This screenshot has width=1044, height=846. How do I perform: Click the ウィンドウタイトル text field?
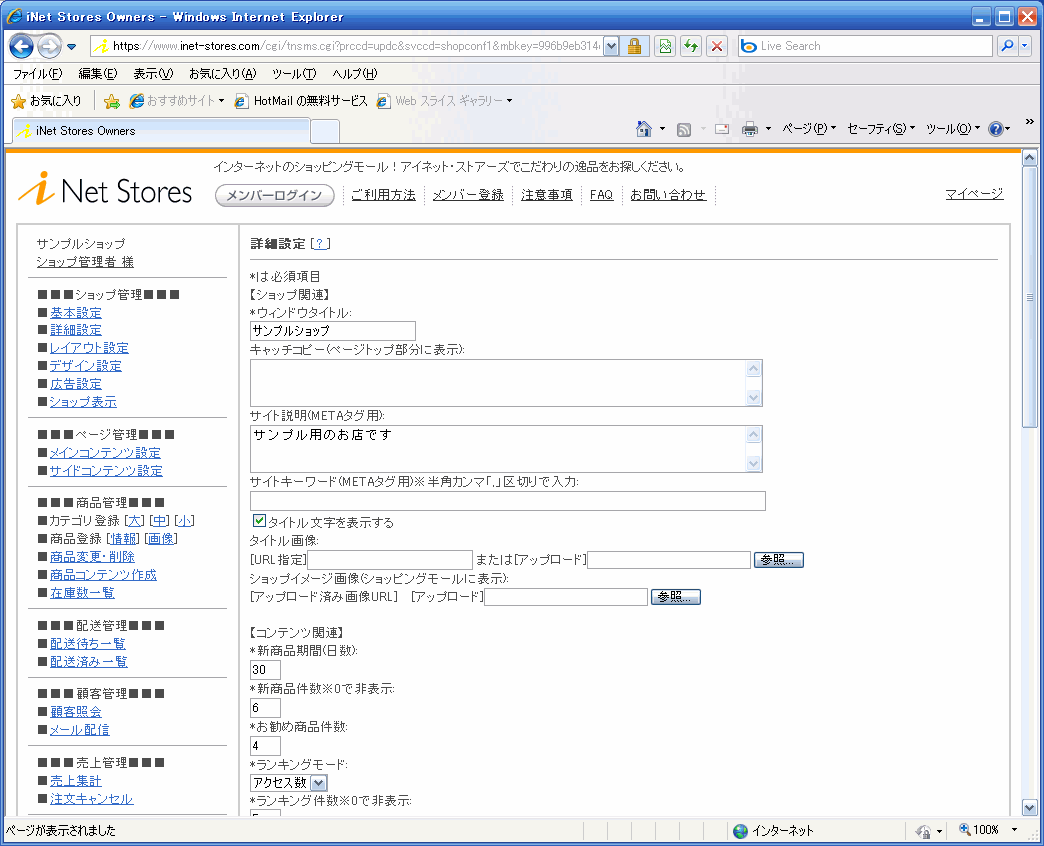[332, 331]
